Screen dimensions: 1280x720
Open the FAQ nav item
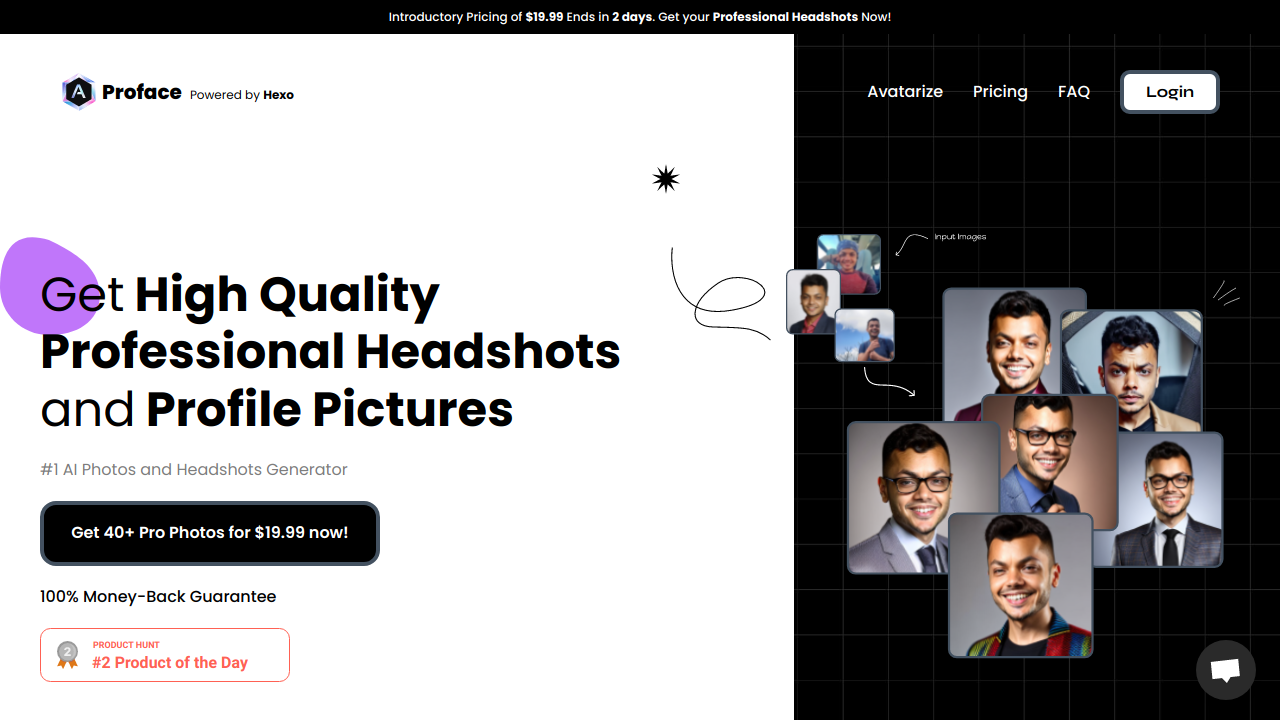tap(1074, 91)
